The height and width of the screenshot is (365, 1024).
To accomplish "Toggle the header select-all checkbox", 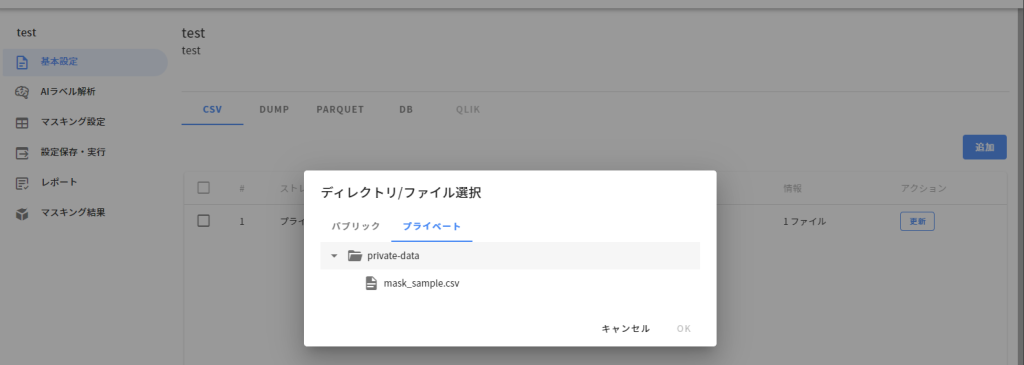I will (x=204, y=188).
